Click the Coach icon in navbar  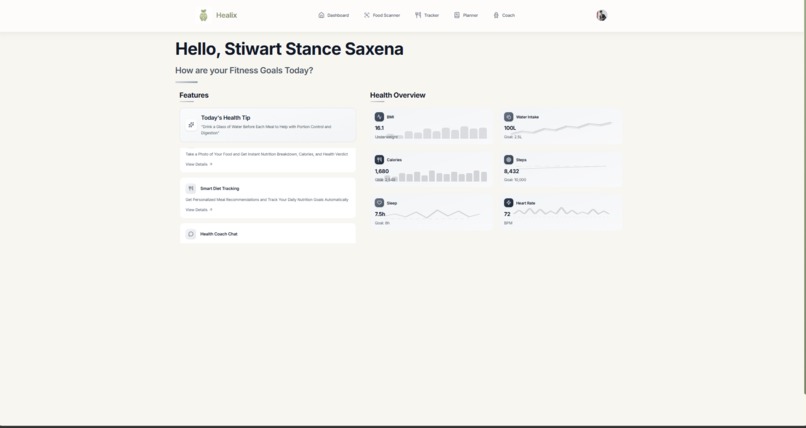pyautogui.click(x=496, y=15)
